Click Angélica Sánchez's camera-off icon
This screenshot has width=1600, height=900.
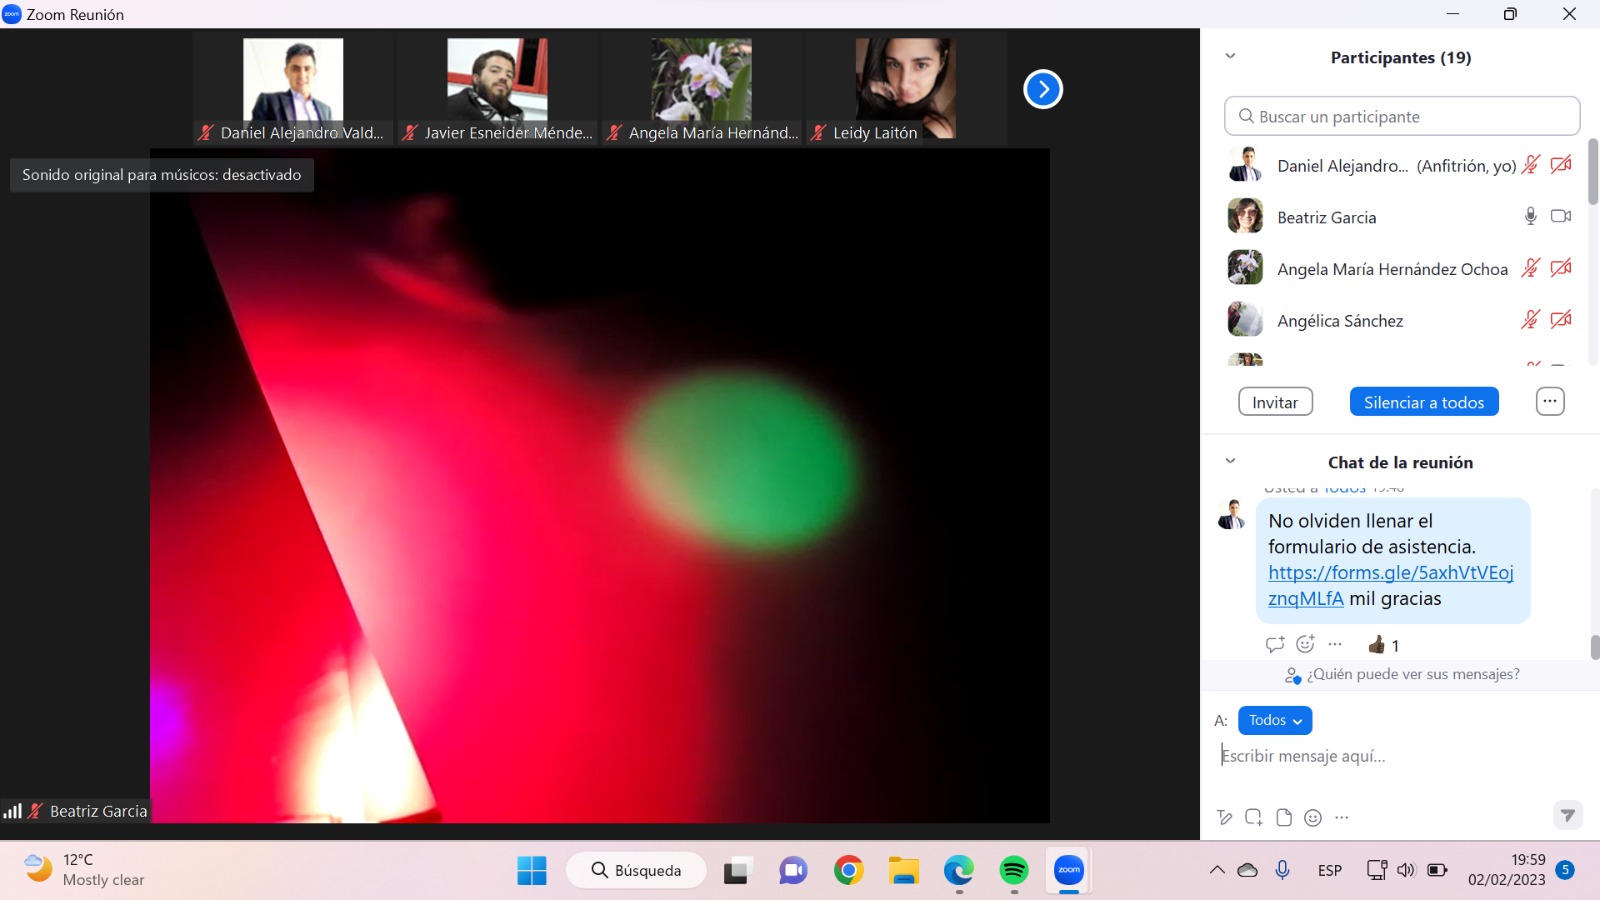[1561, 320]
